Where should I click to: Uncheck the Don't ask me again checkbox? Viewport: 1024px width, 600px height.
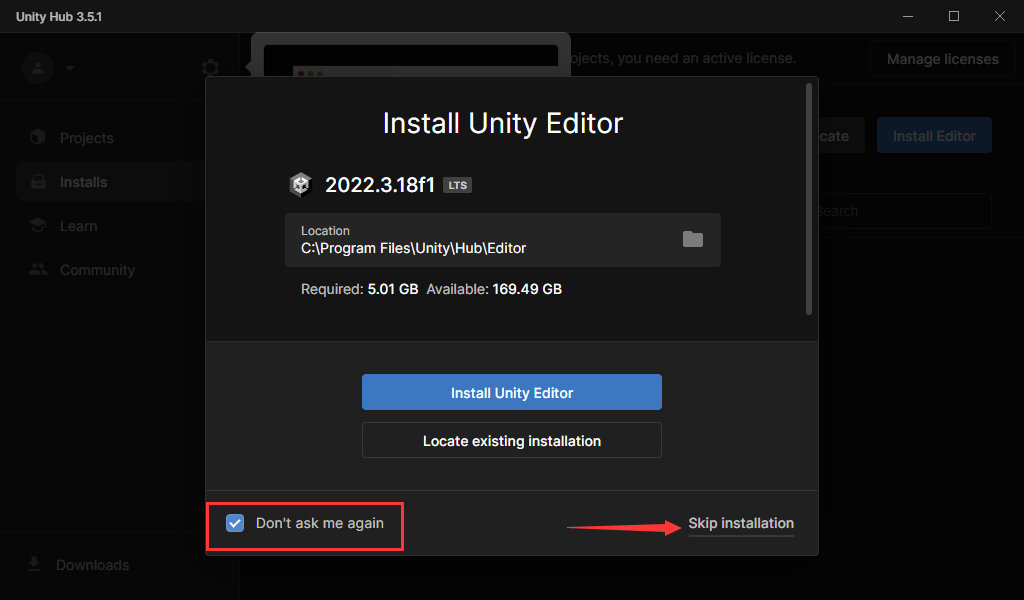coord(234,523)
